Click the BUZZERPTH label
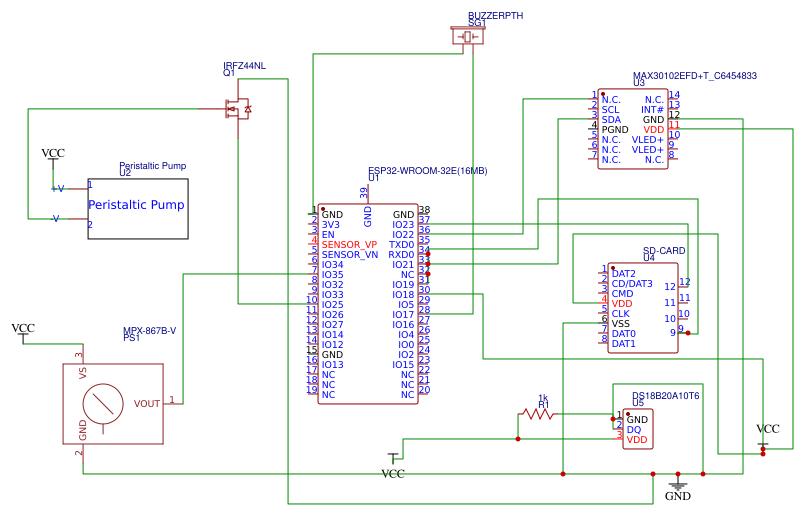Viewport: 803px width, 514px height. click(495, 15)
